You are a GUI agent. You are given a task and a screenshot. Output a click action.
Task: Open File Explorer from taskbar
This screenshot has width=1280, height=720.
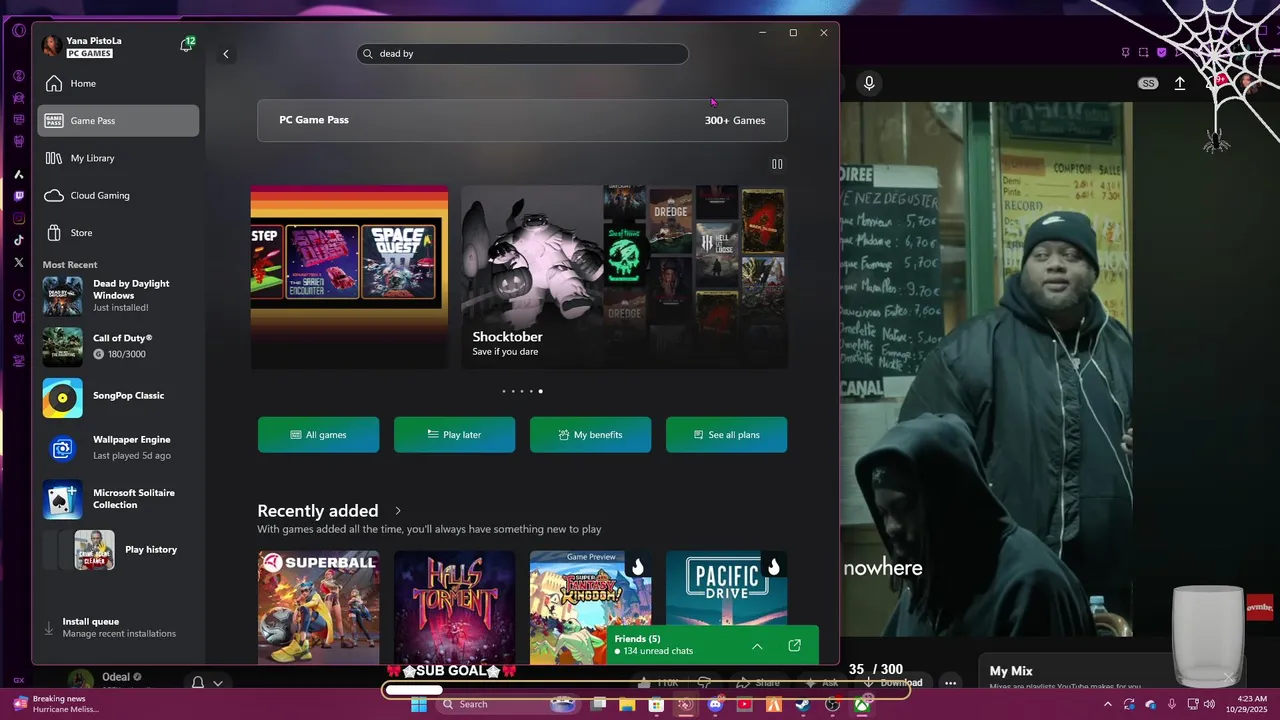click(x=627, y=705)
